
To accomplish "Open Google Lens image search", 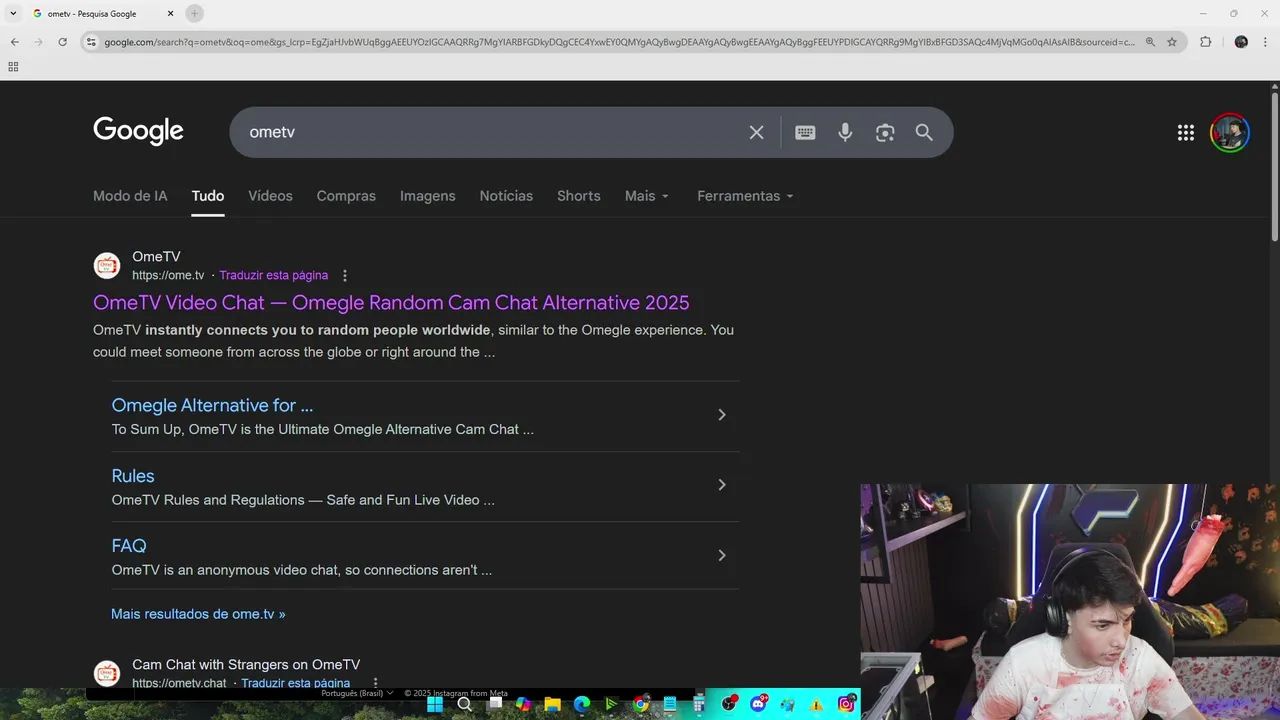I will 885,132.
